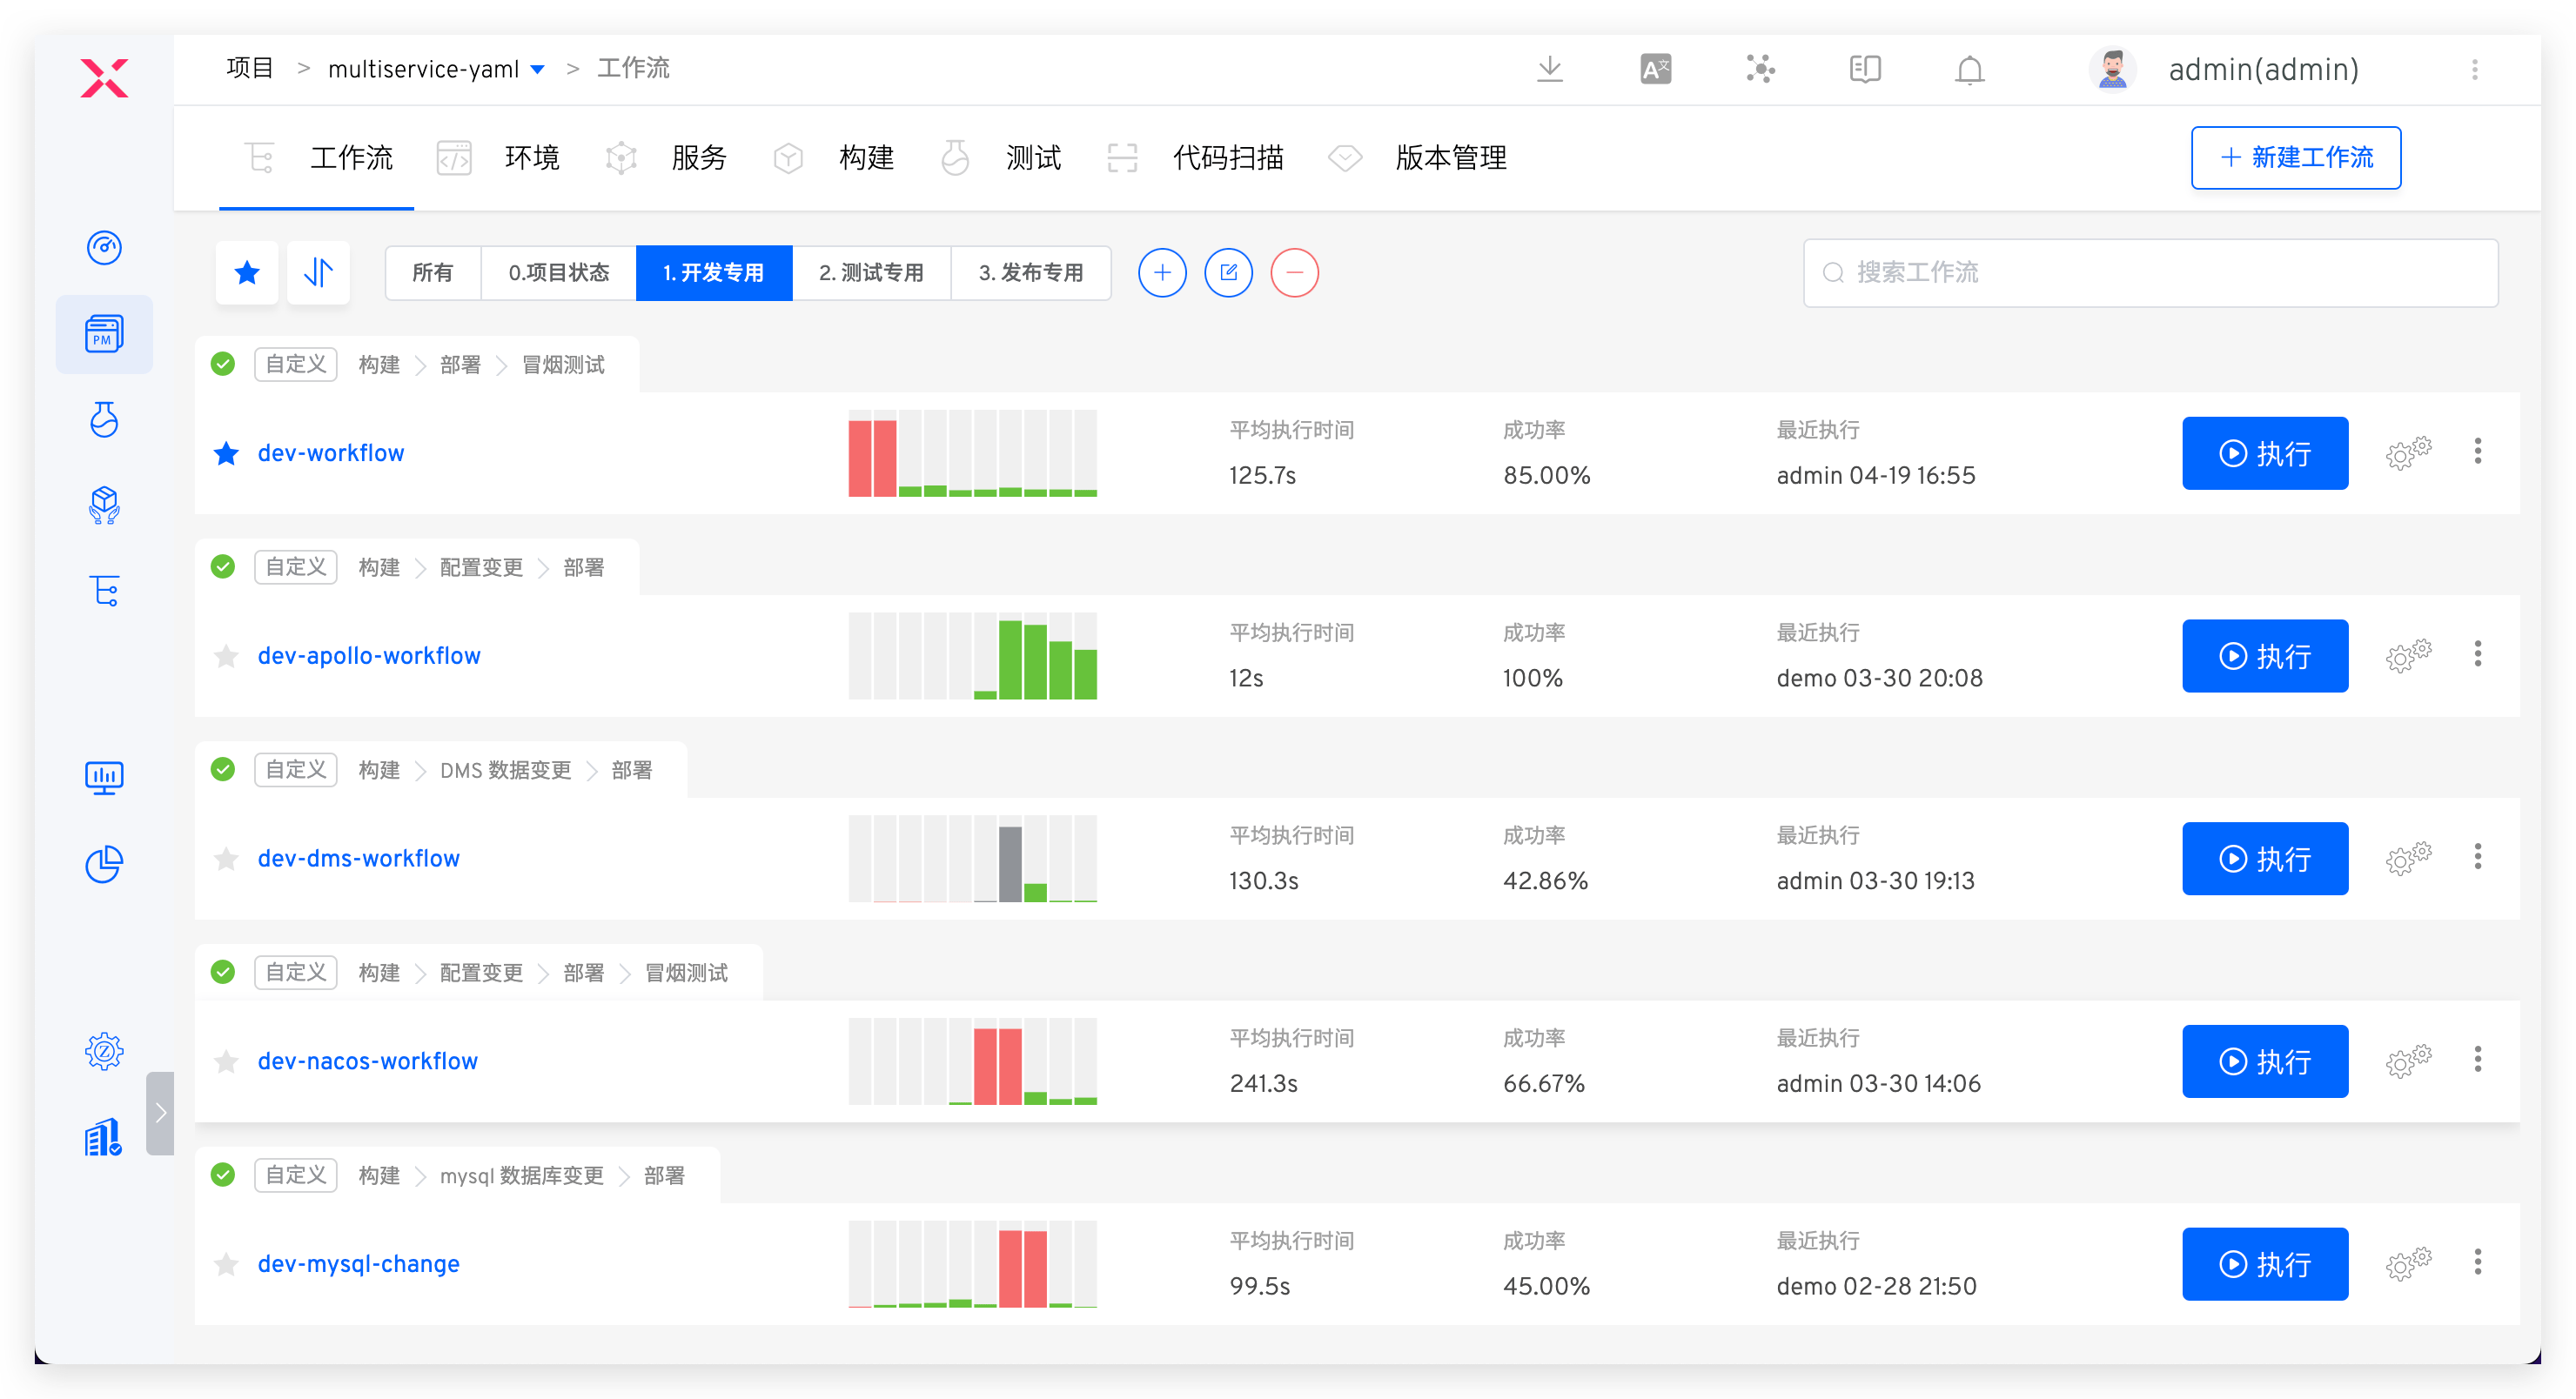Open the notification bell
This screenshot has width=2576, height=1399.
tap(1969, 69)
